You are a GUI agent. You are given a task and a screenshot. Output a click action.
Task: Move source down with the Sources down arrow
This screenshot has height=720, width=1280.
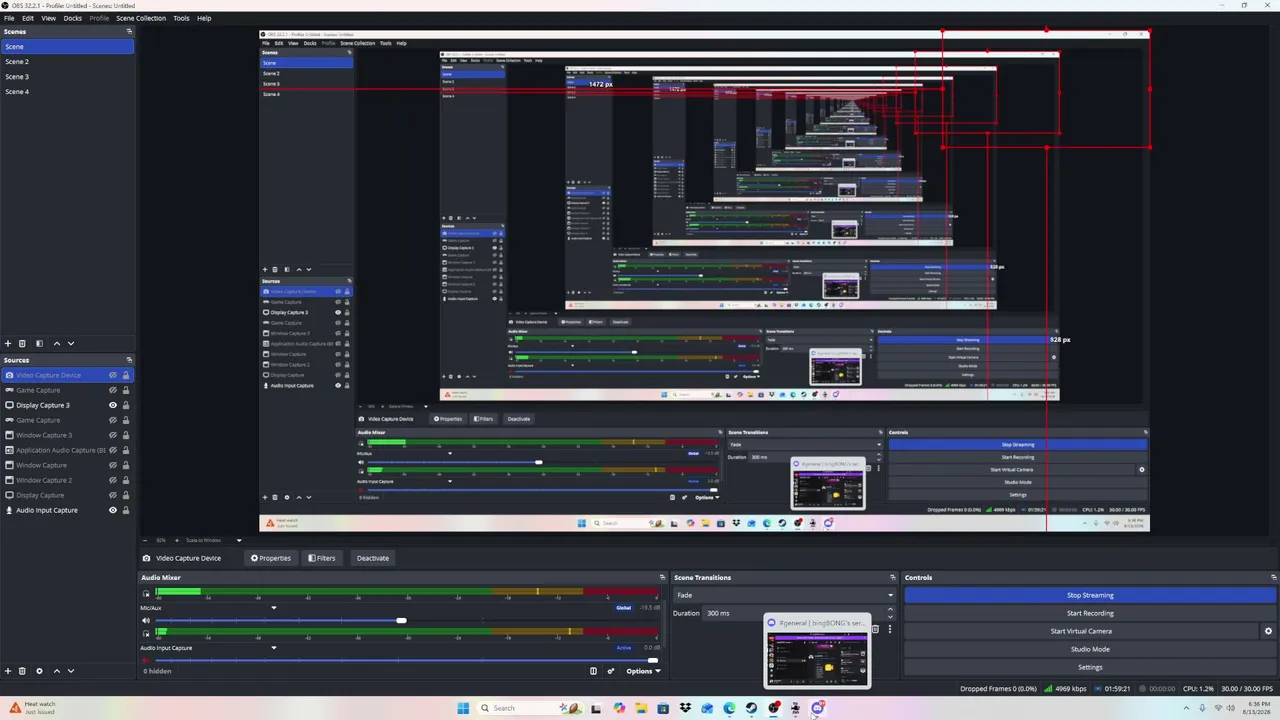(x=70, y=671)
